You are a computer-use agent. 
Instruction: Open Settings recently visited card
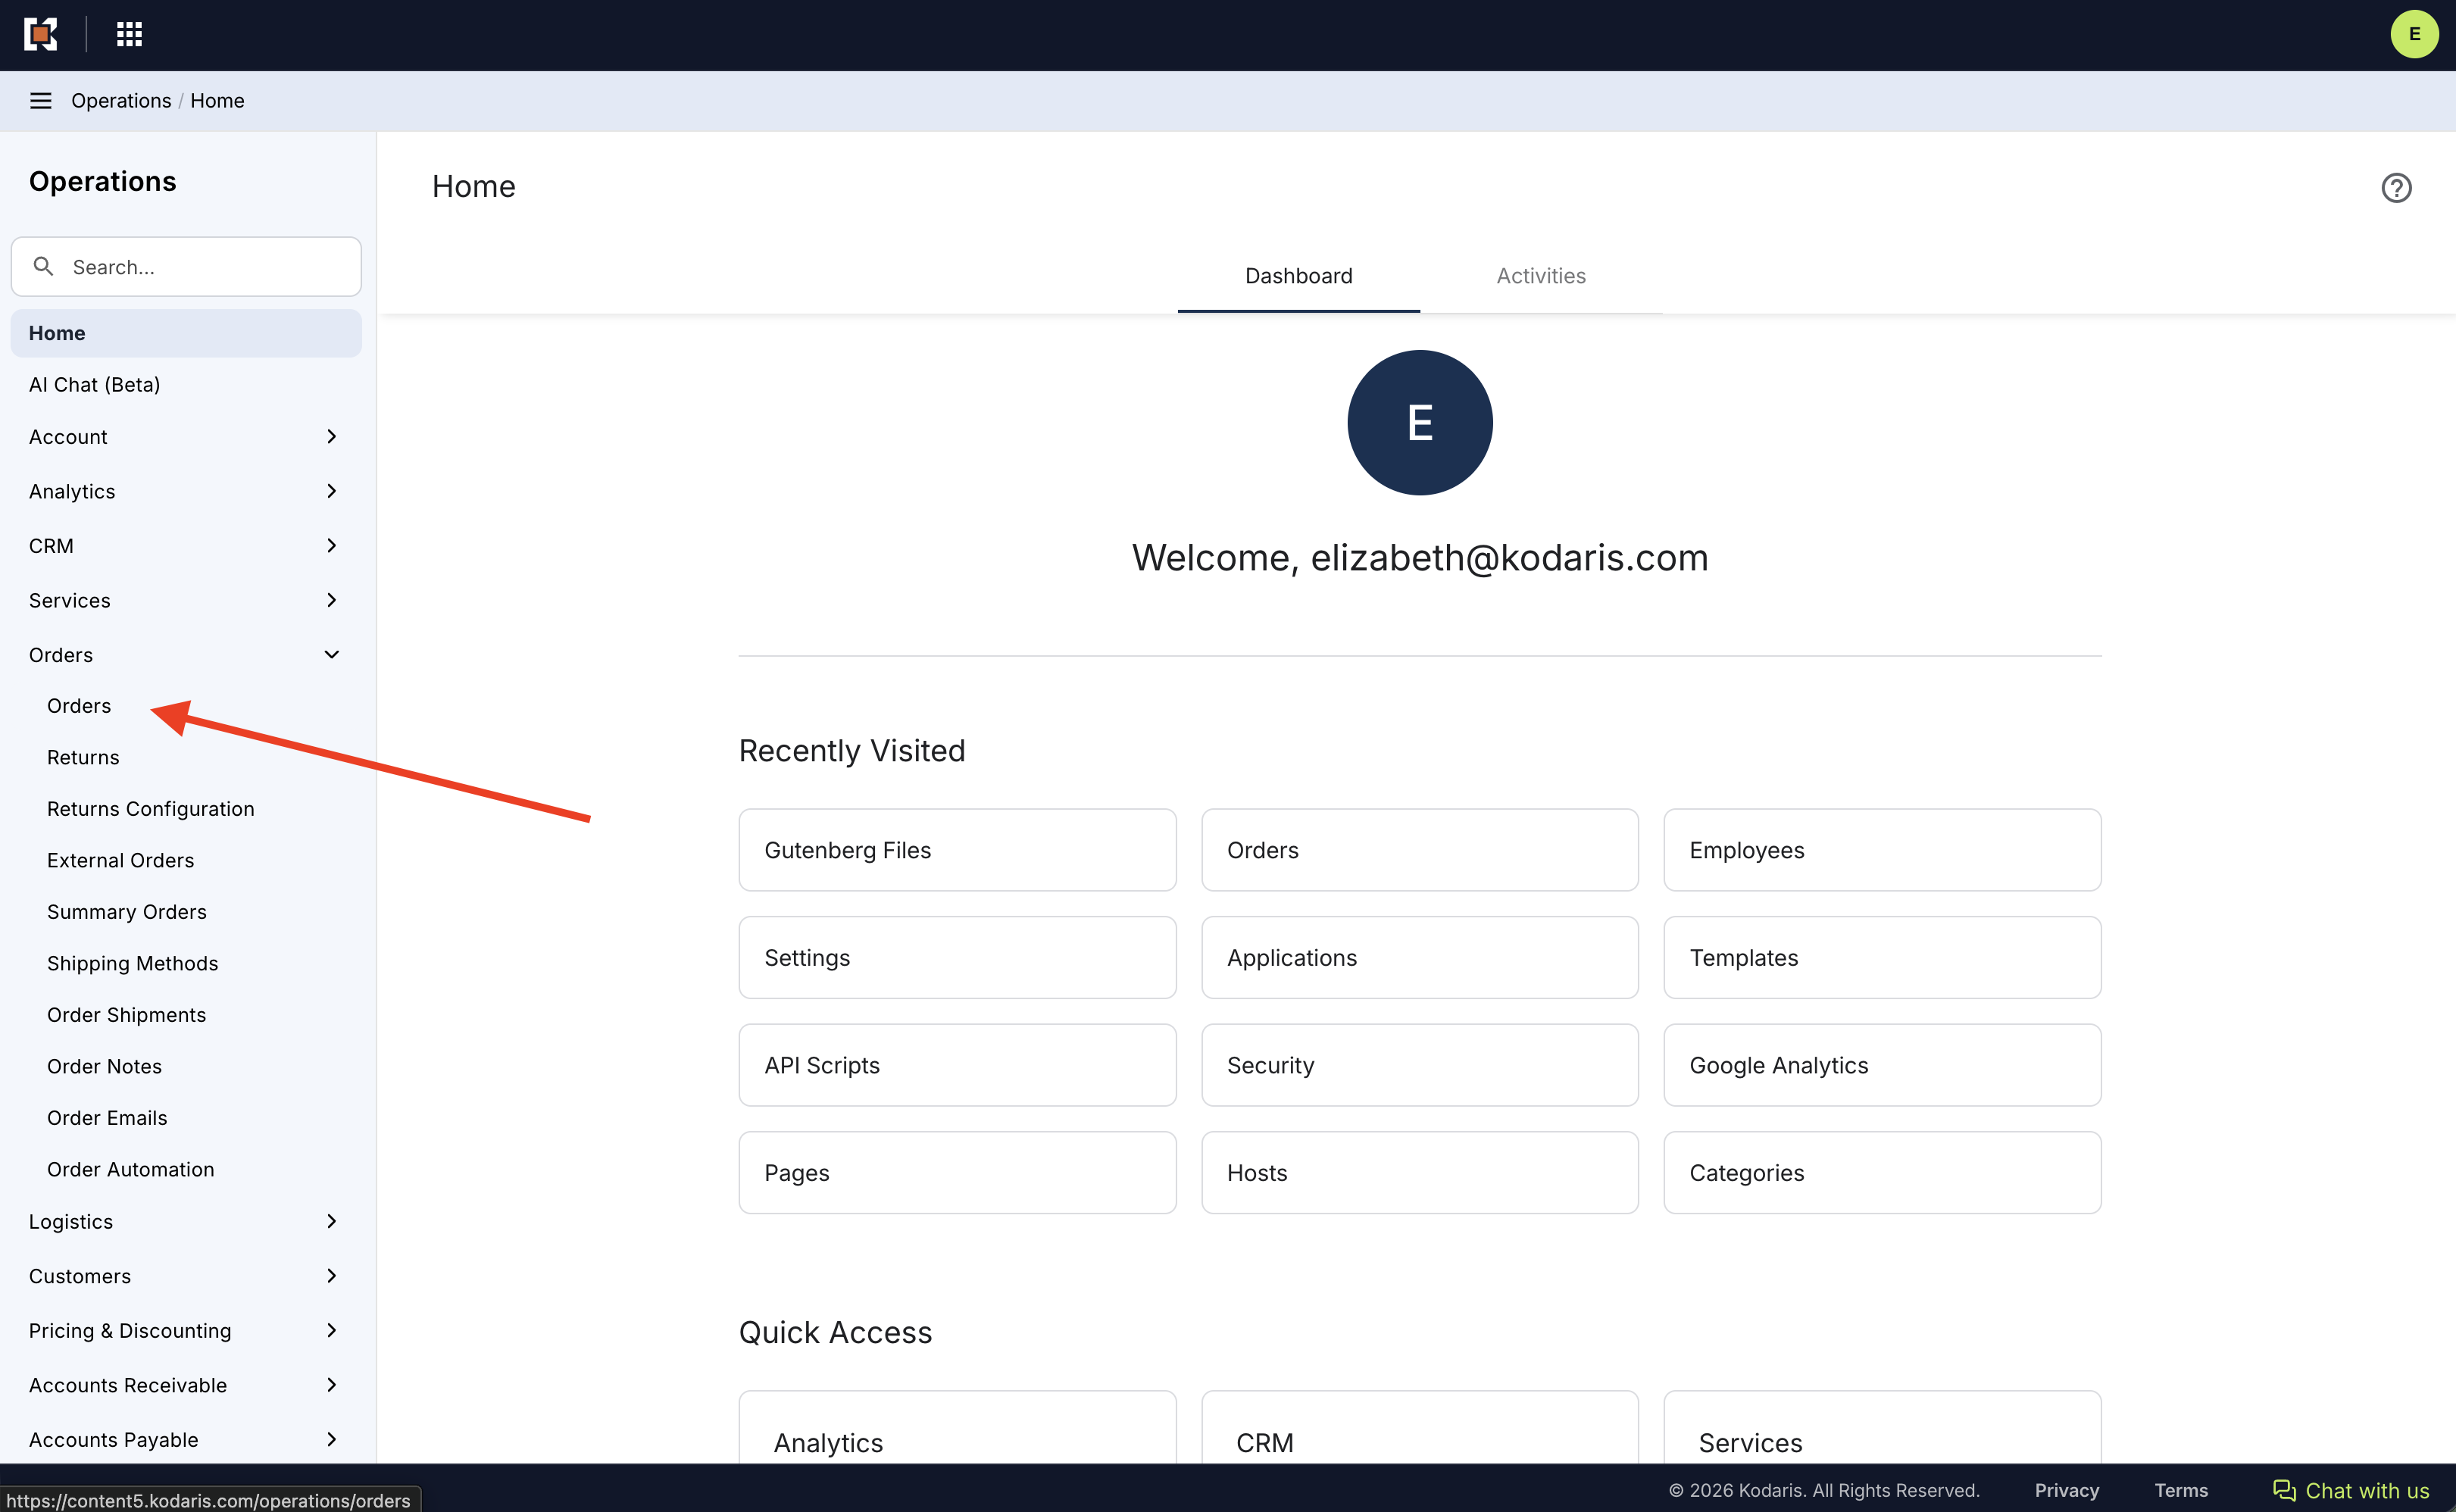[957, 958]
